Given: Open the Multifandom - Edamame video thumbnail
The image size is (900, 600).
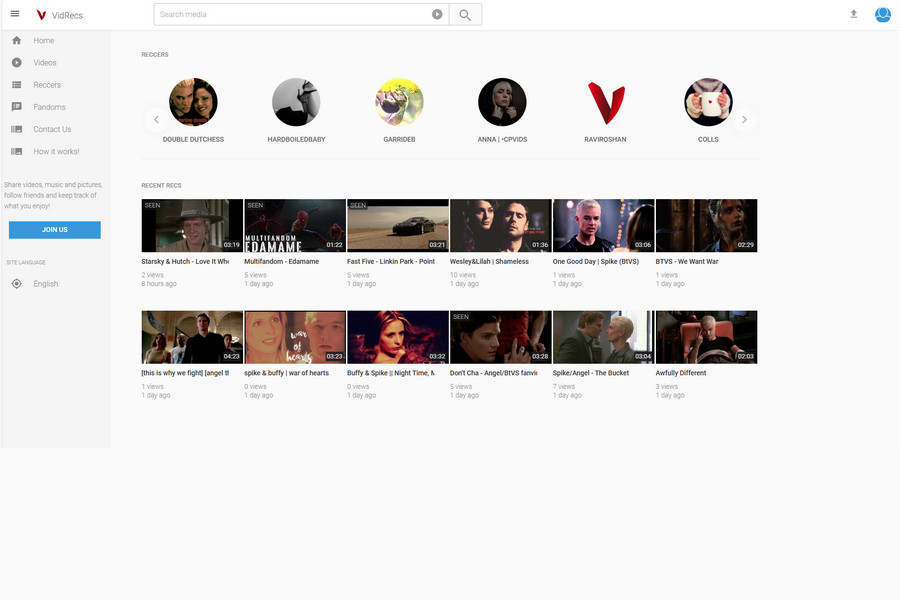Looking at the screenshot, I should click(x=295, y=225).
